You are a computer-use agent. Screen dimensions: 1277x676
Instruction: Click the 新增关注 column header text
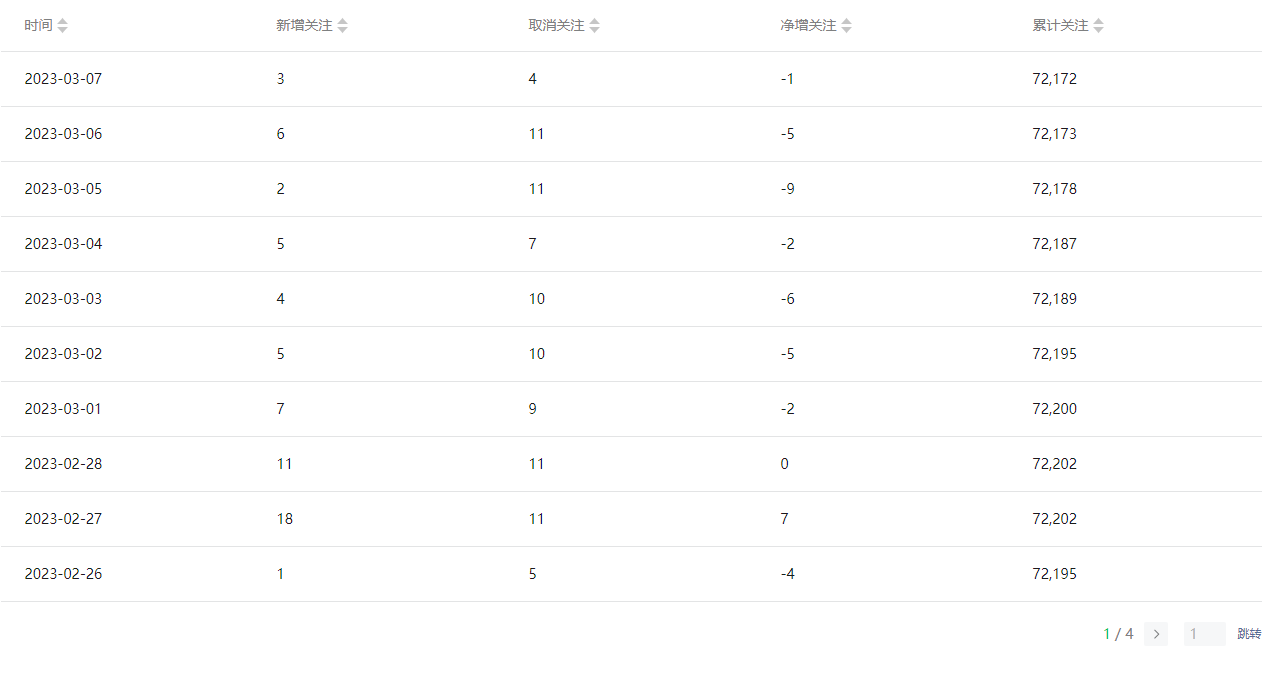pyautogui.click(x=304, y=26)
